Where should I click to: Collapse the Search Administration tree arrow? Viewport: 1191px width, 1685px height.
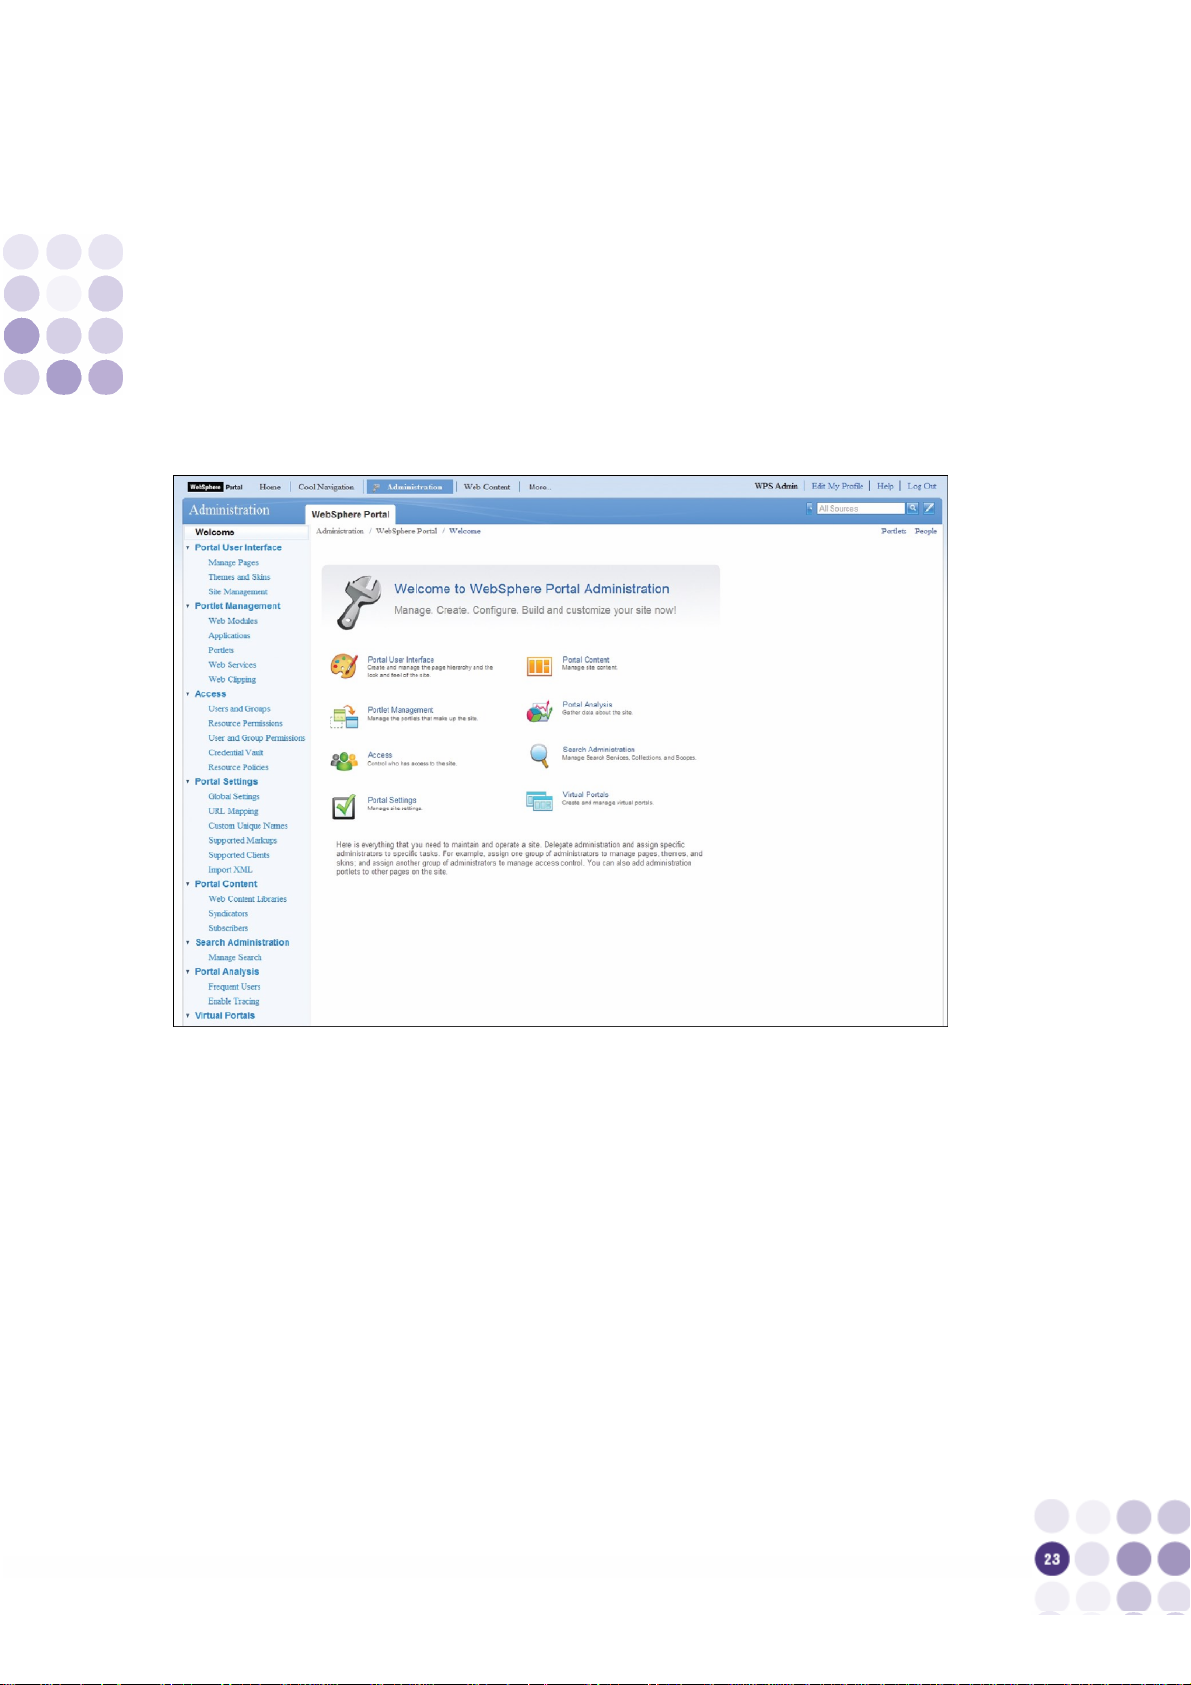(x=188, y=943)
